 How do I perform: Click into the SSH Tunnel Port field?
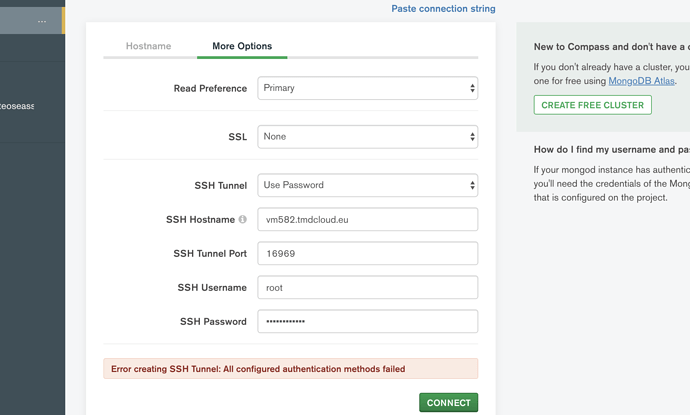(x=367, y=254)
